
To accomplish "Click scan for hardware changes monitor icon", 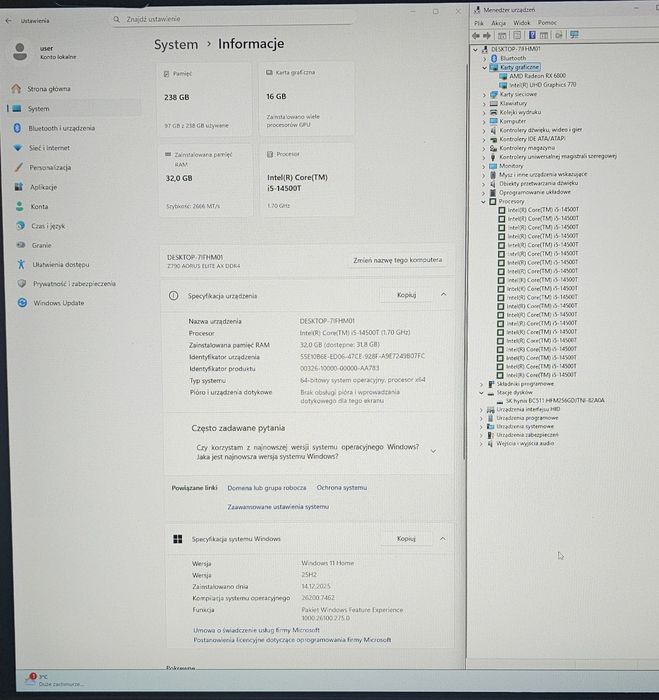I will 574,35.
